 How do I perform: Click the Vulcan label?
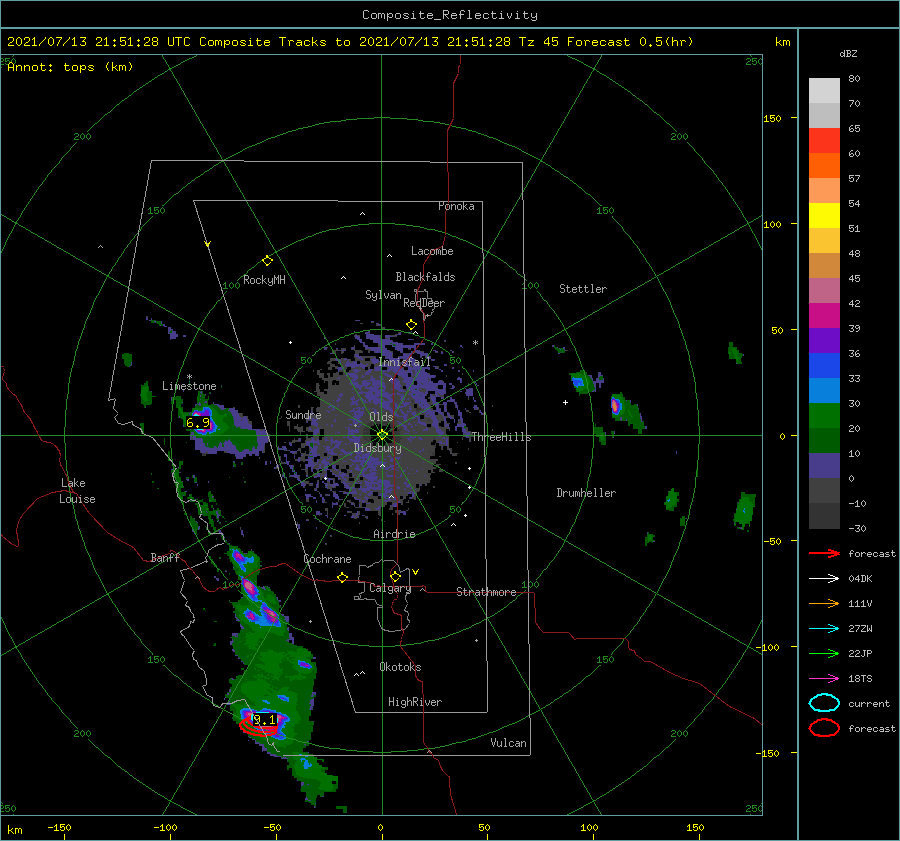[x=509, y=743]
